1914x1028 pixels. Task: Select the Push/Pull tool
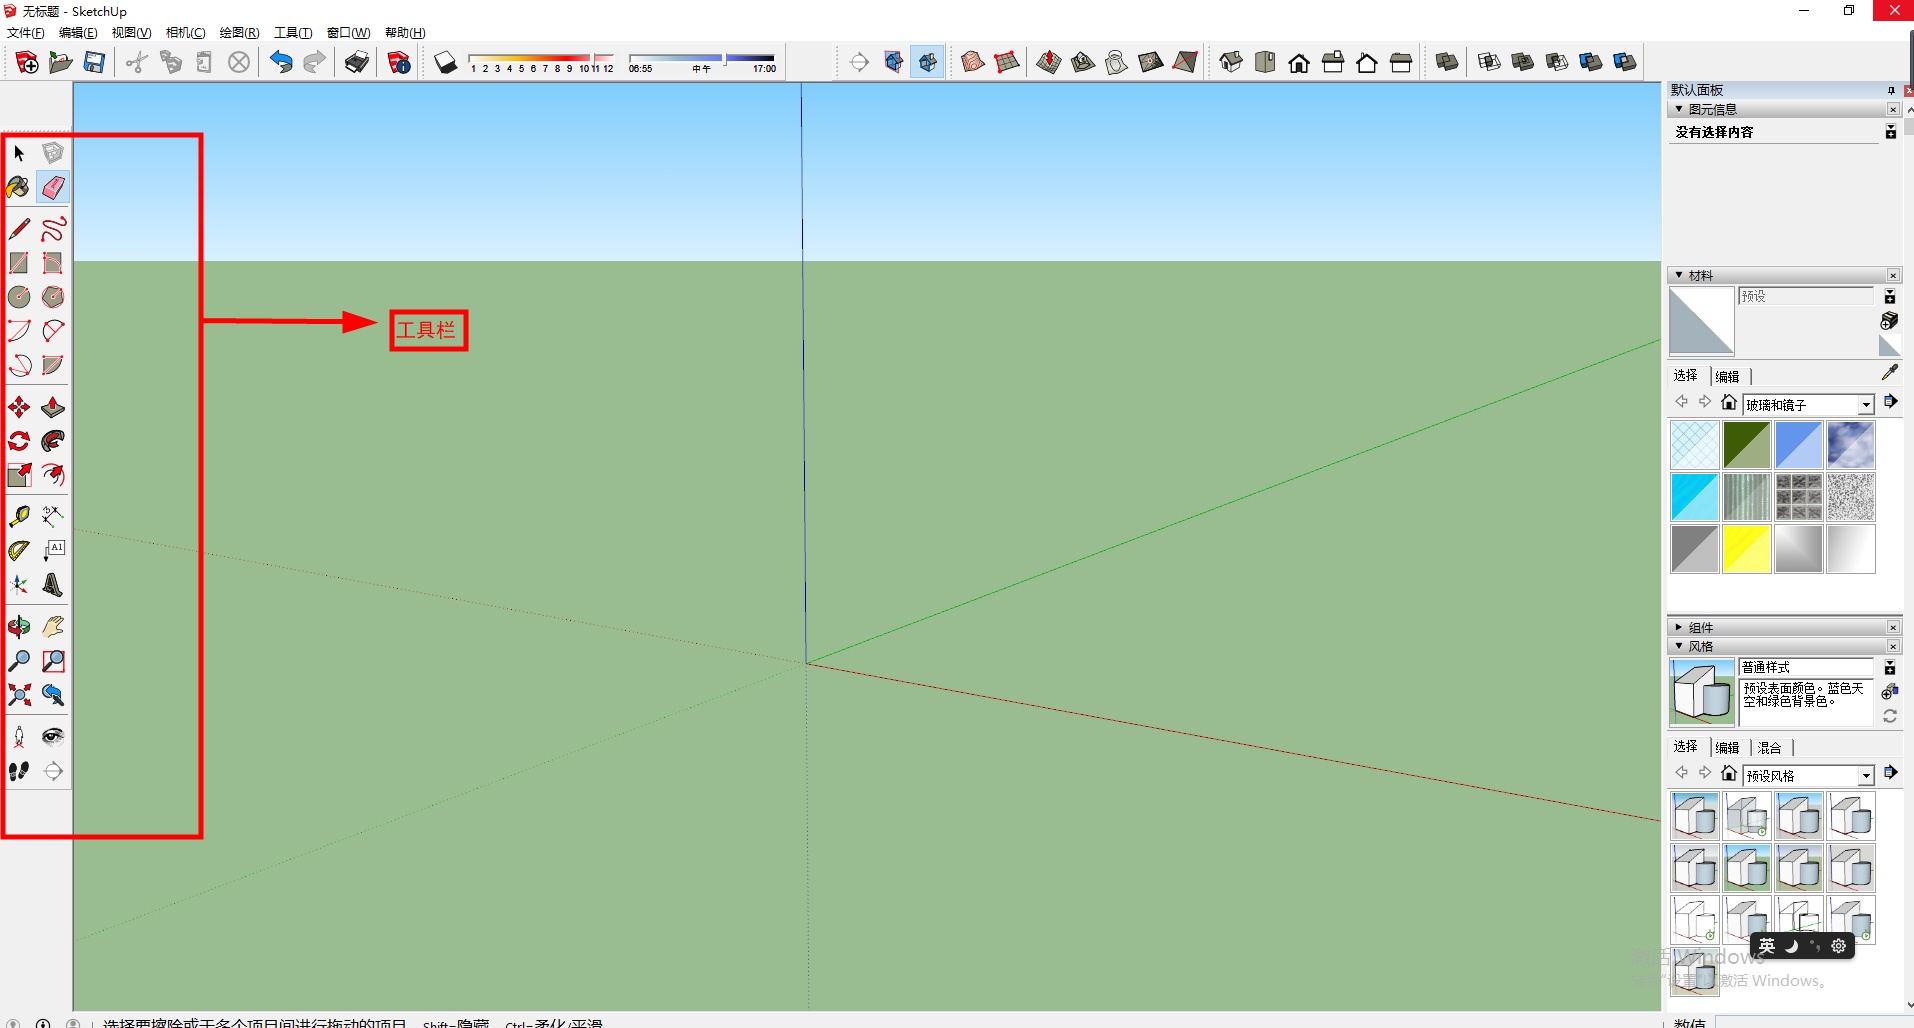tap(53, 407)
